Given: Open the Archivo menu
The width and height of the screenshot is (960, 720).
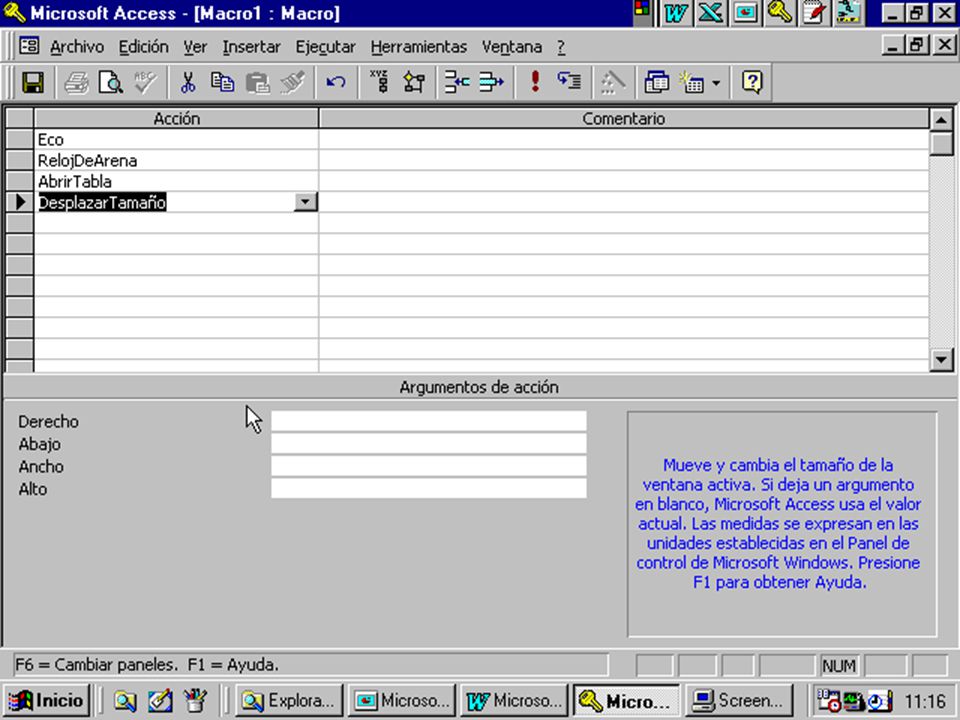Looking at the screenshot, I should point(77,47).
